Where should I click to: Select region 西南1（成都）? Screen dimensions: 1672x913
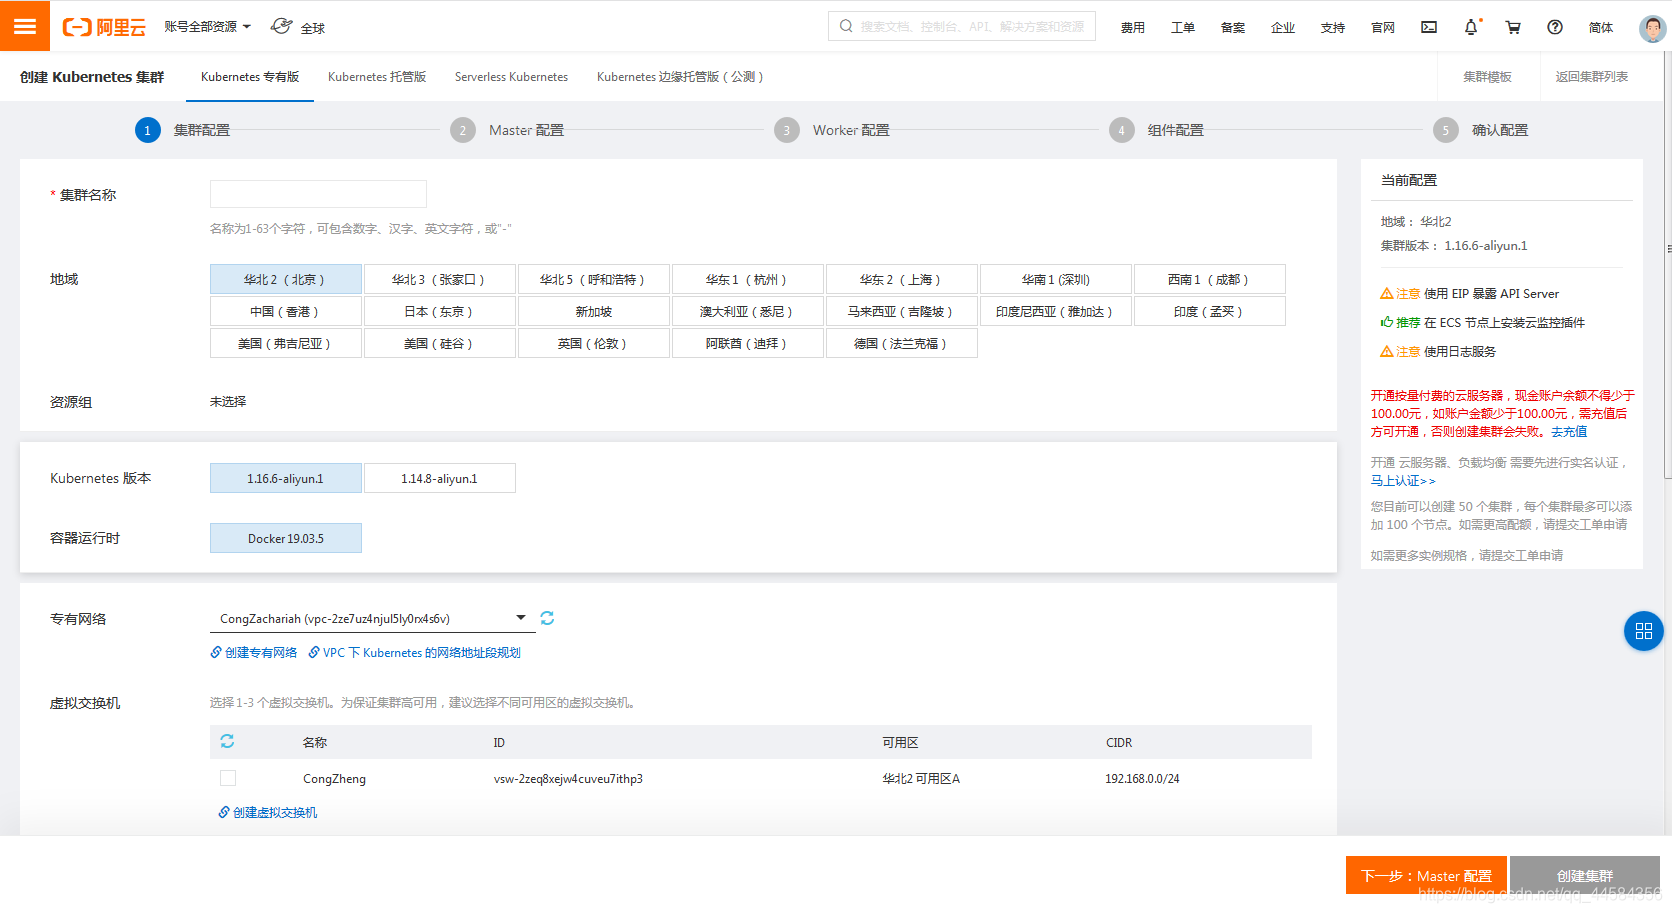click(x=1210, y=279)
